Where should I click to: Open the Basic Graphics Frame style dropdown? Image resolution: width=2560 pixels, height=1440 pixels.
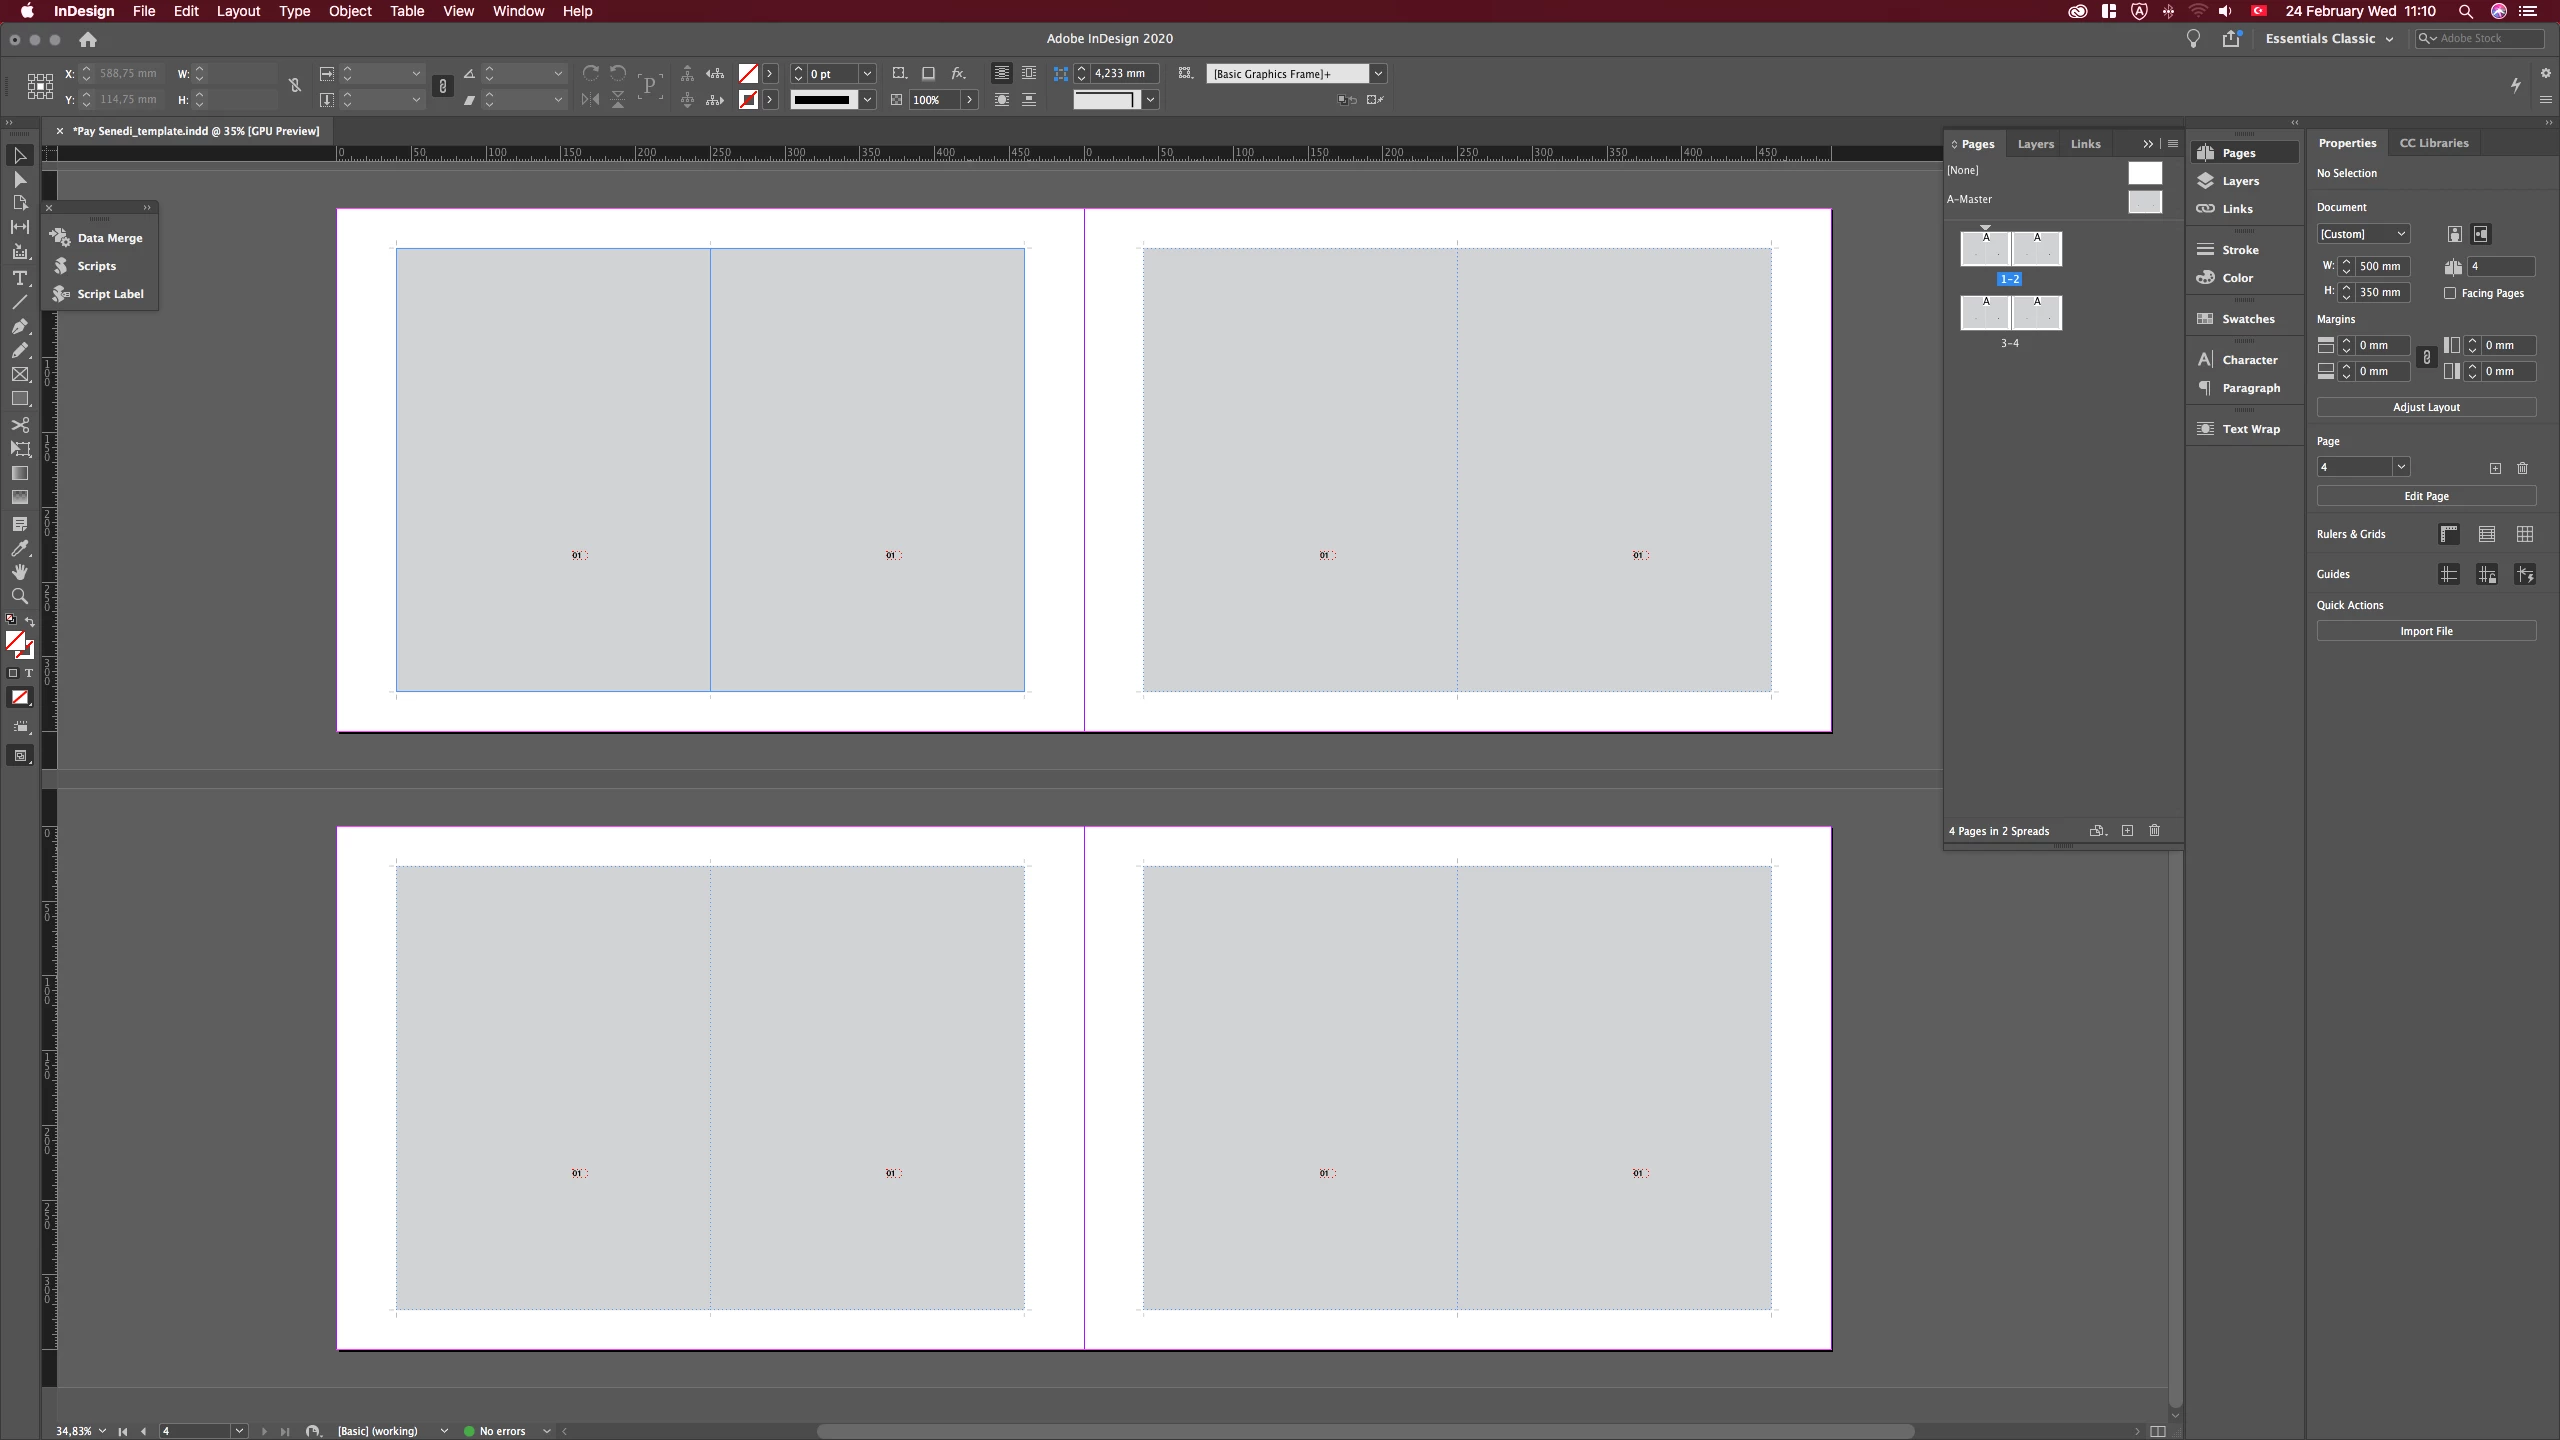click(x=1378, y=74)
